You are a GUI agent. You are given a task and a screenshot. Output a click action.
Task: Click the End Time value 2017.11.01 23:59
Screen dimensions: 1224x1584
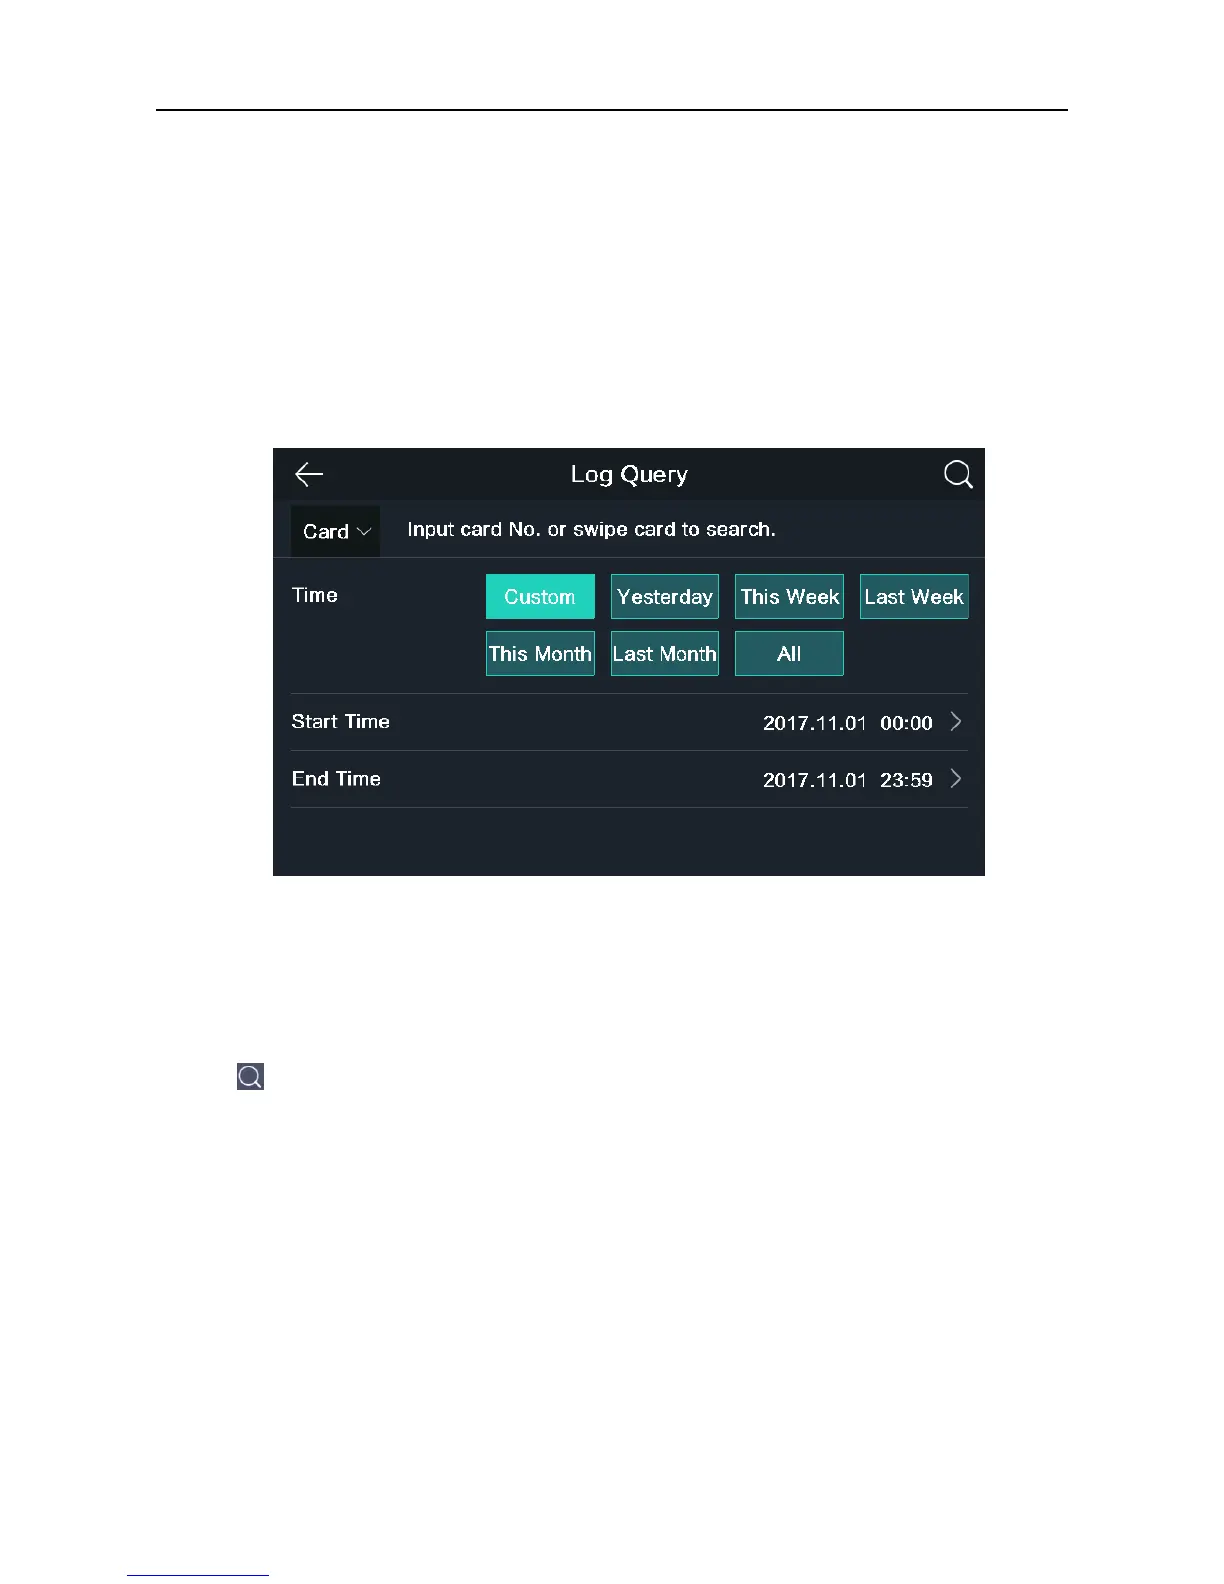tap(848, 780)
